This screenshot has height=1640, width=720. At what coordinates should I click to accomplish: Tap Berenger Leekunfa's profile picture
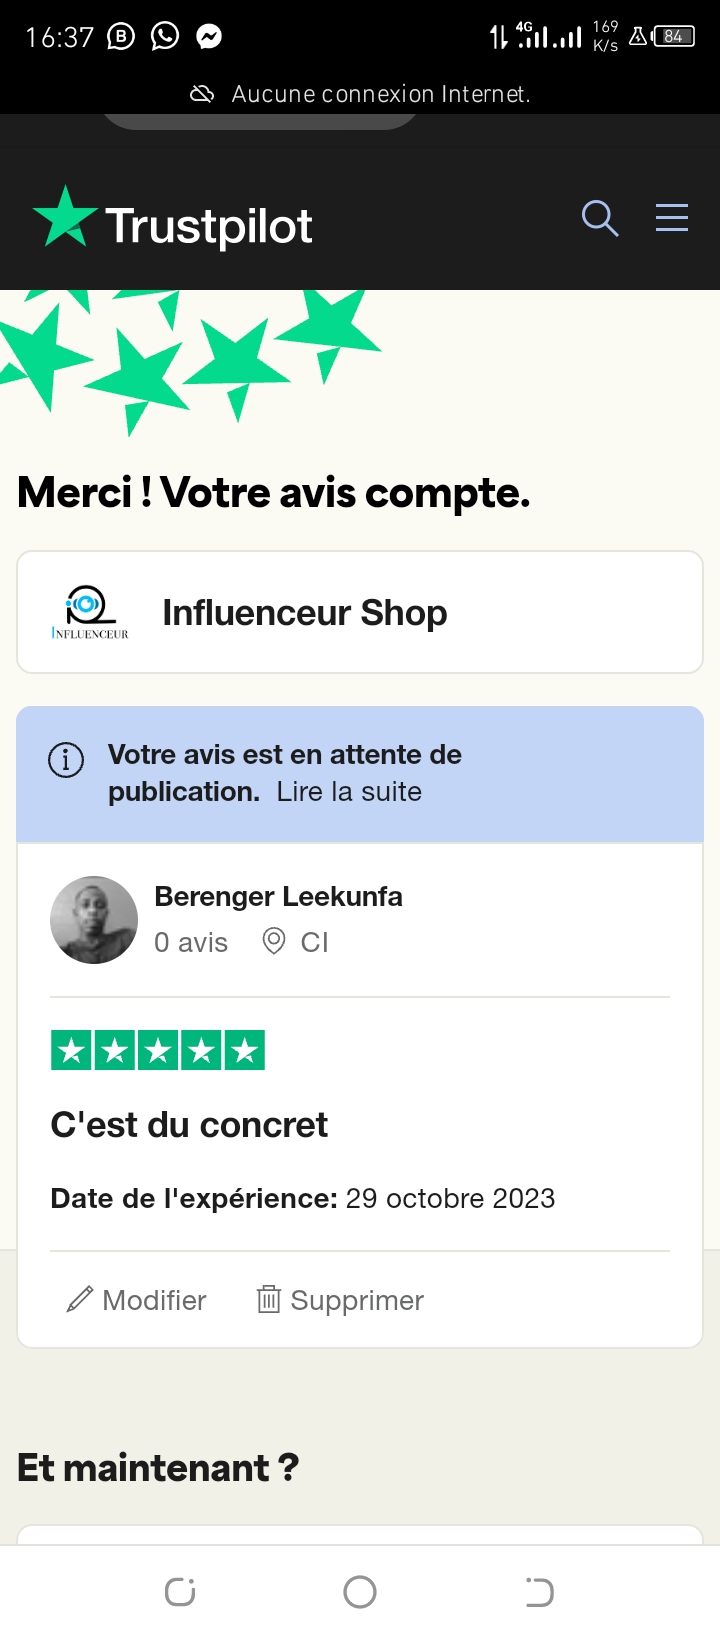[x=94, y=920]
